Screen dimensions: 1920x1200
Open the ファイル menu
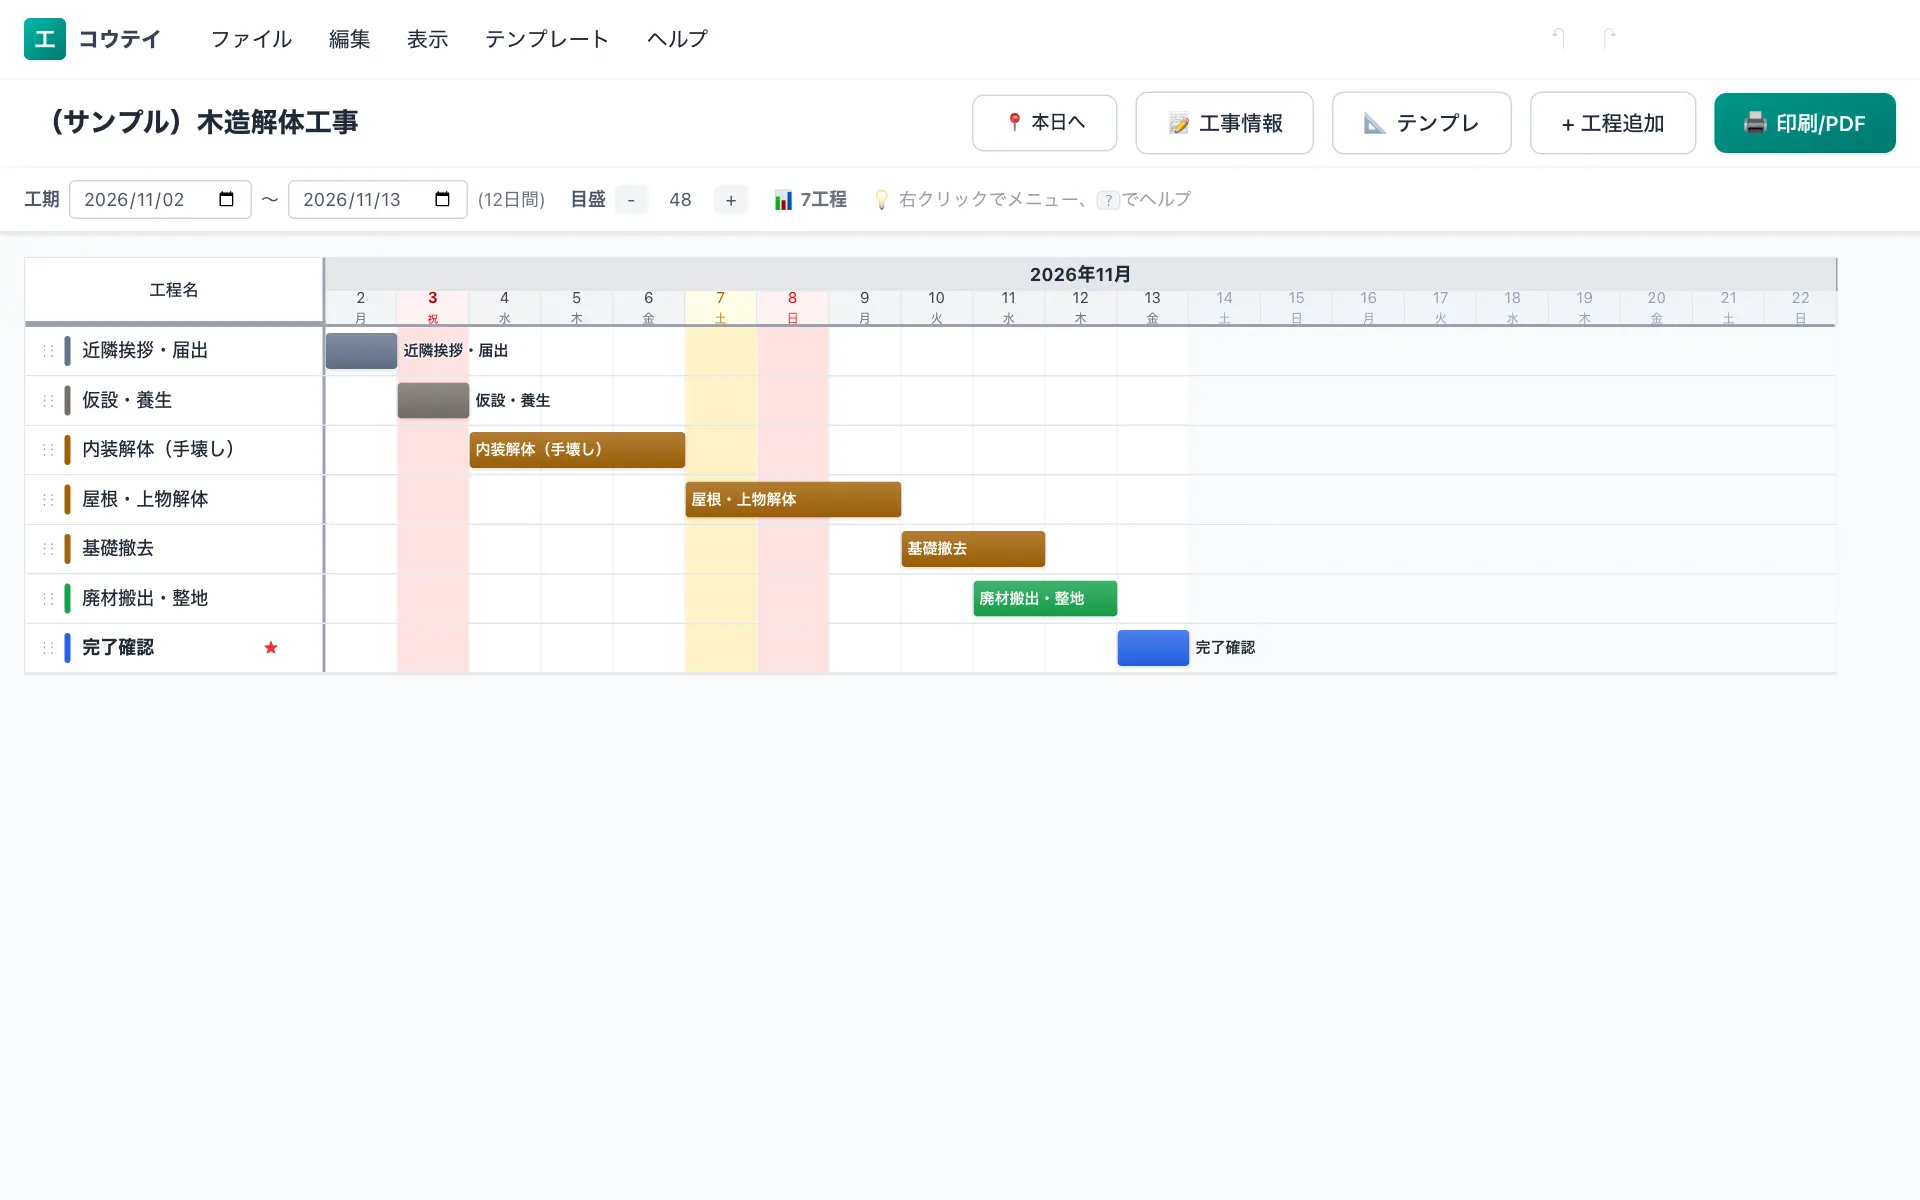(251, 39)
